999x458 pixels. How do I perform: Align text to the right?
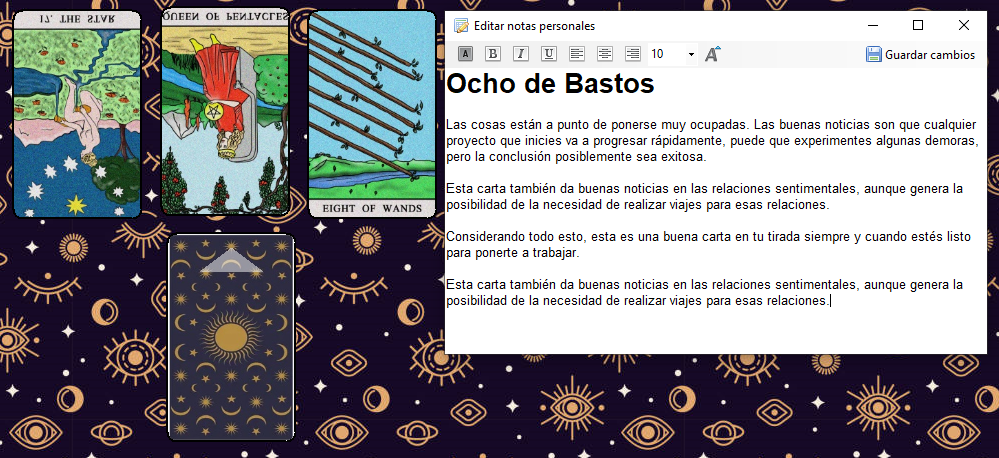[x=633, y=54]
